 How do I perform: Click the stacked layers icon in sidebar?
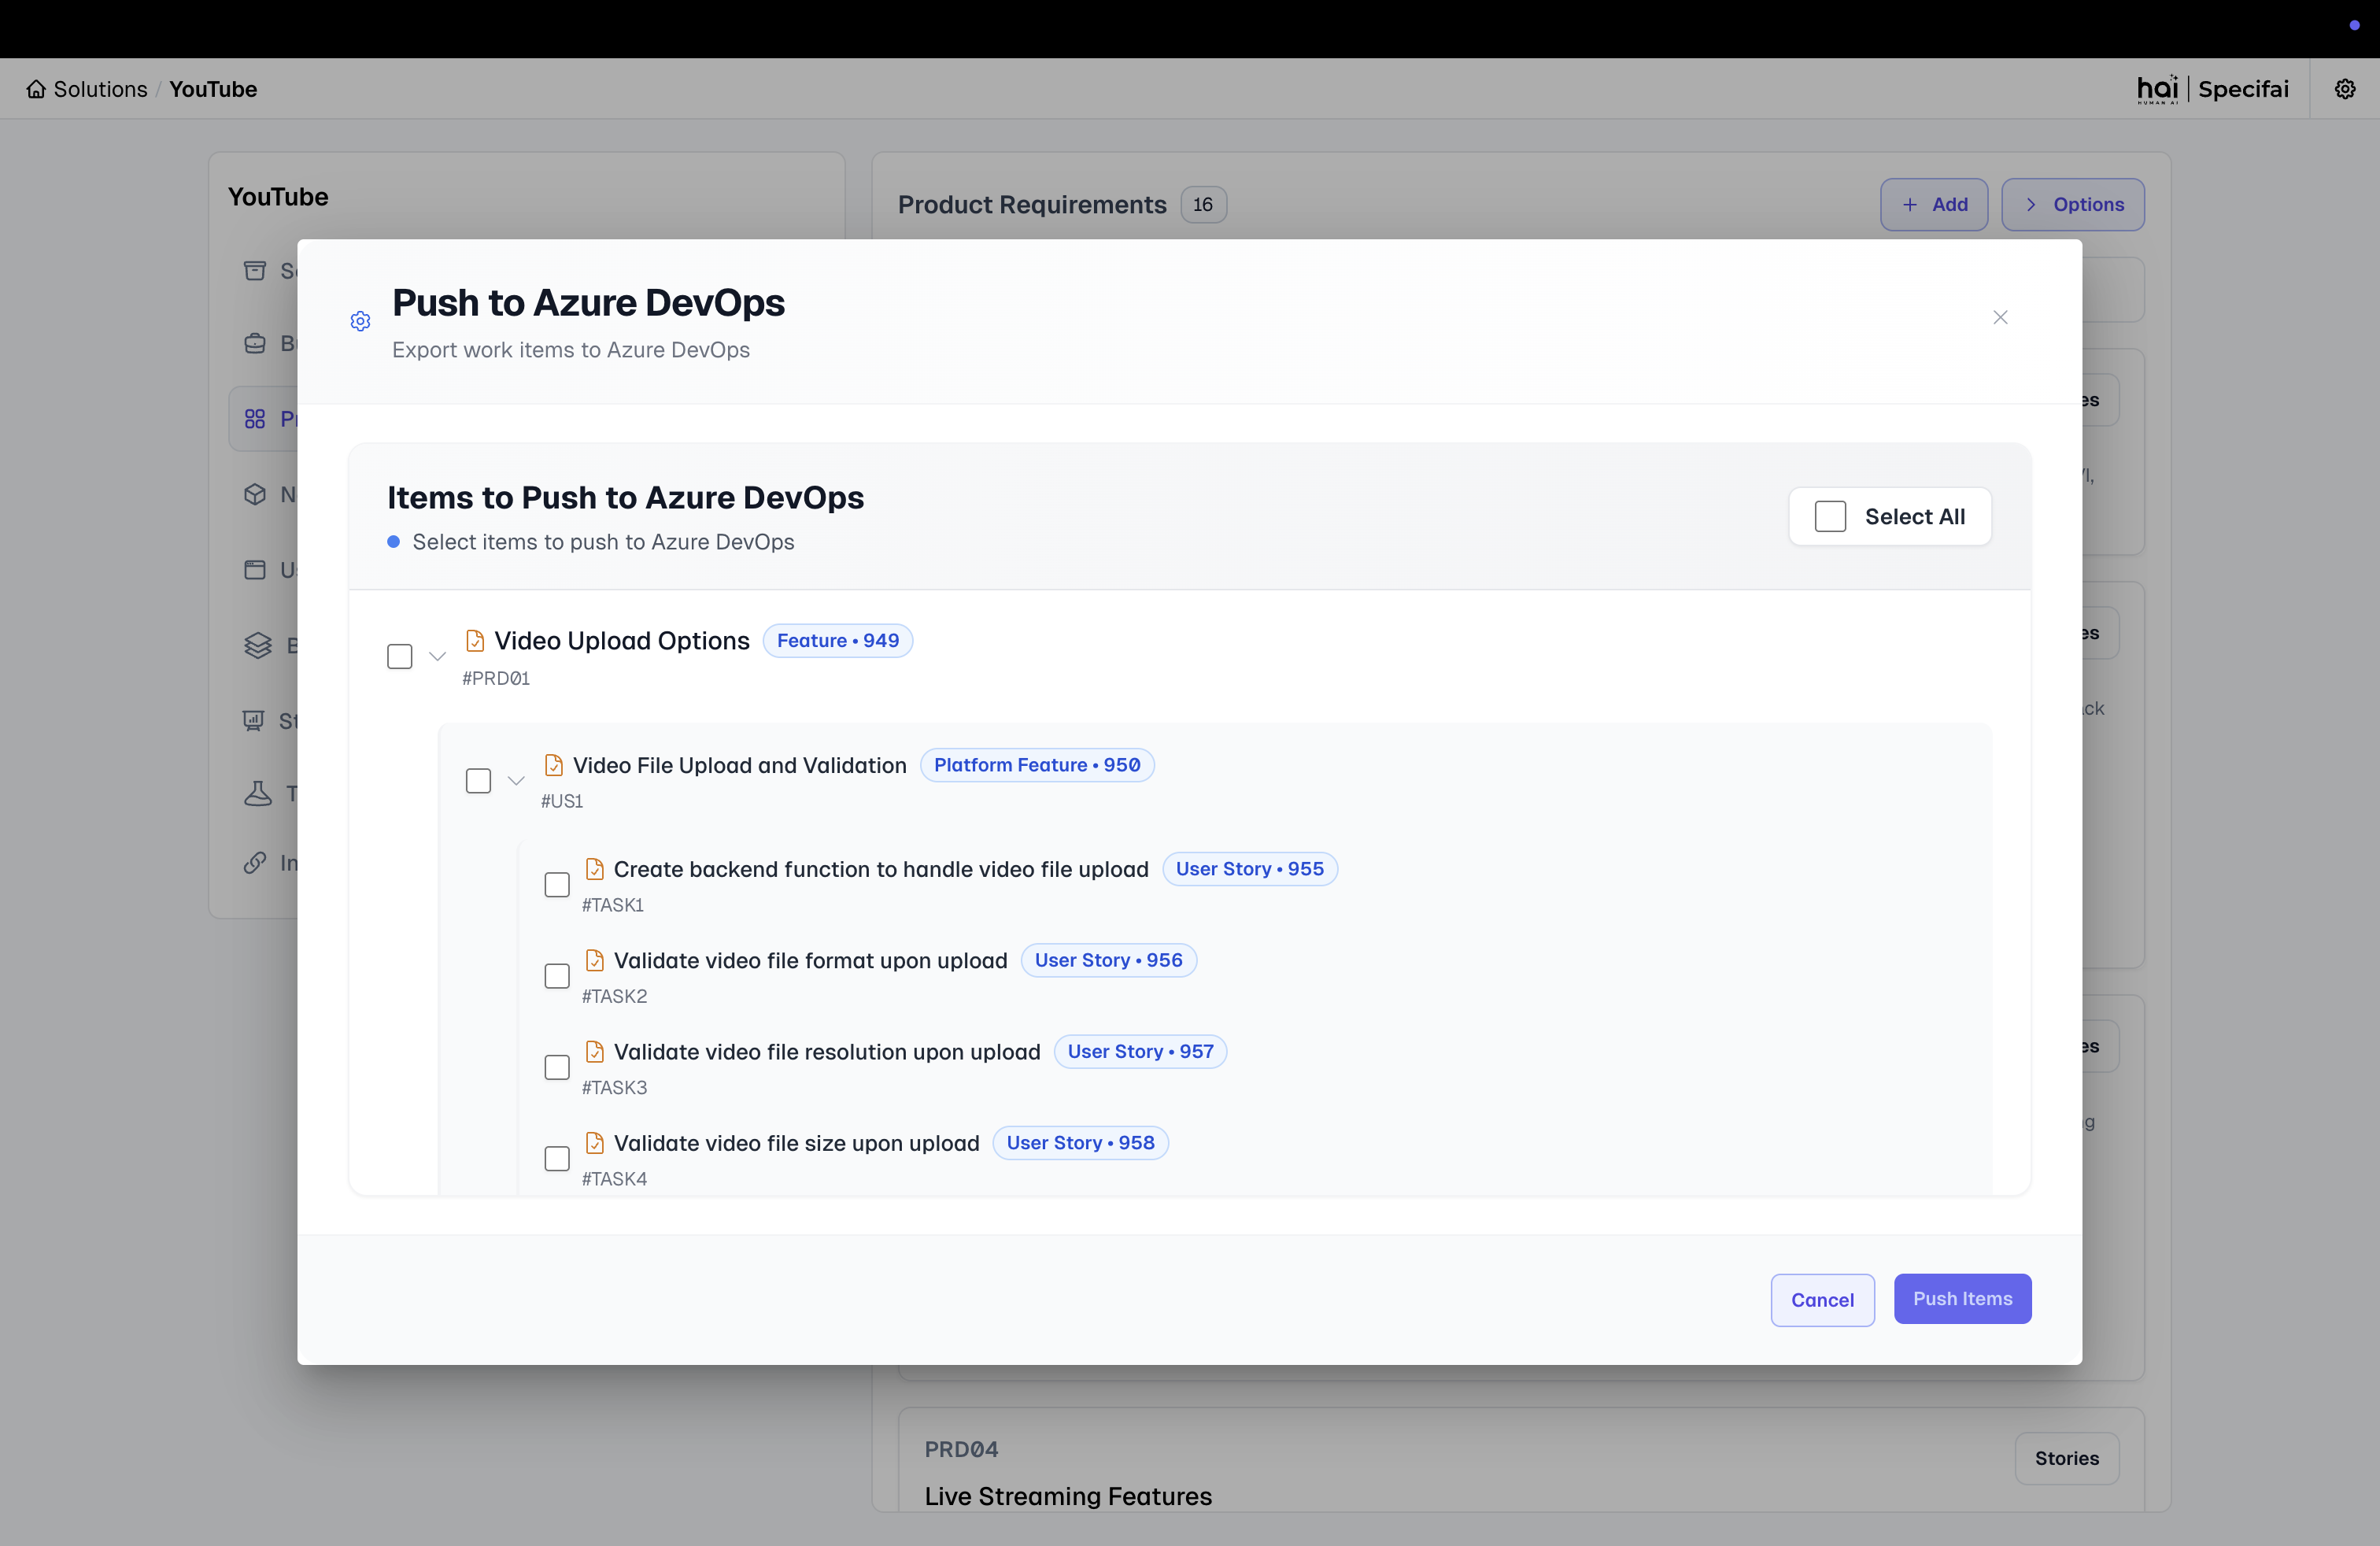coord(258,645)
